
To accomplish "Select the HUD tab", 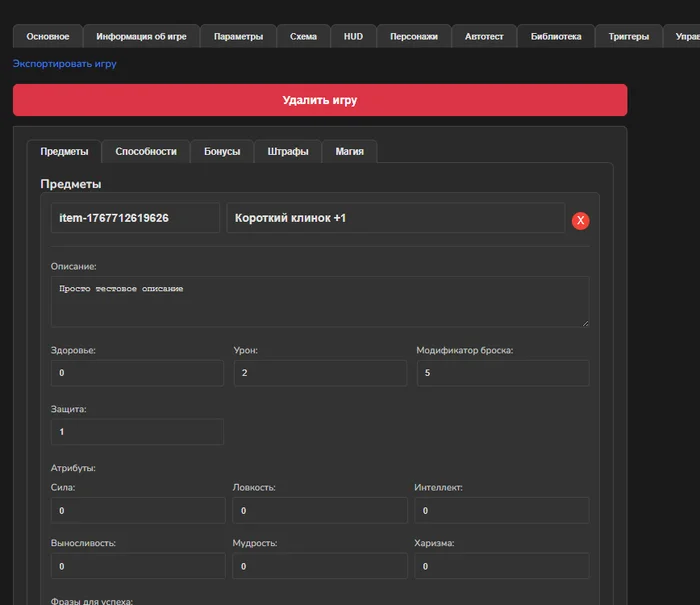I will [353, 36].
